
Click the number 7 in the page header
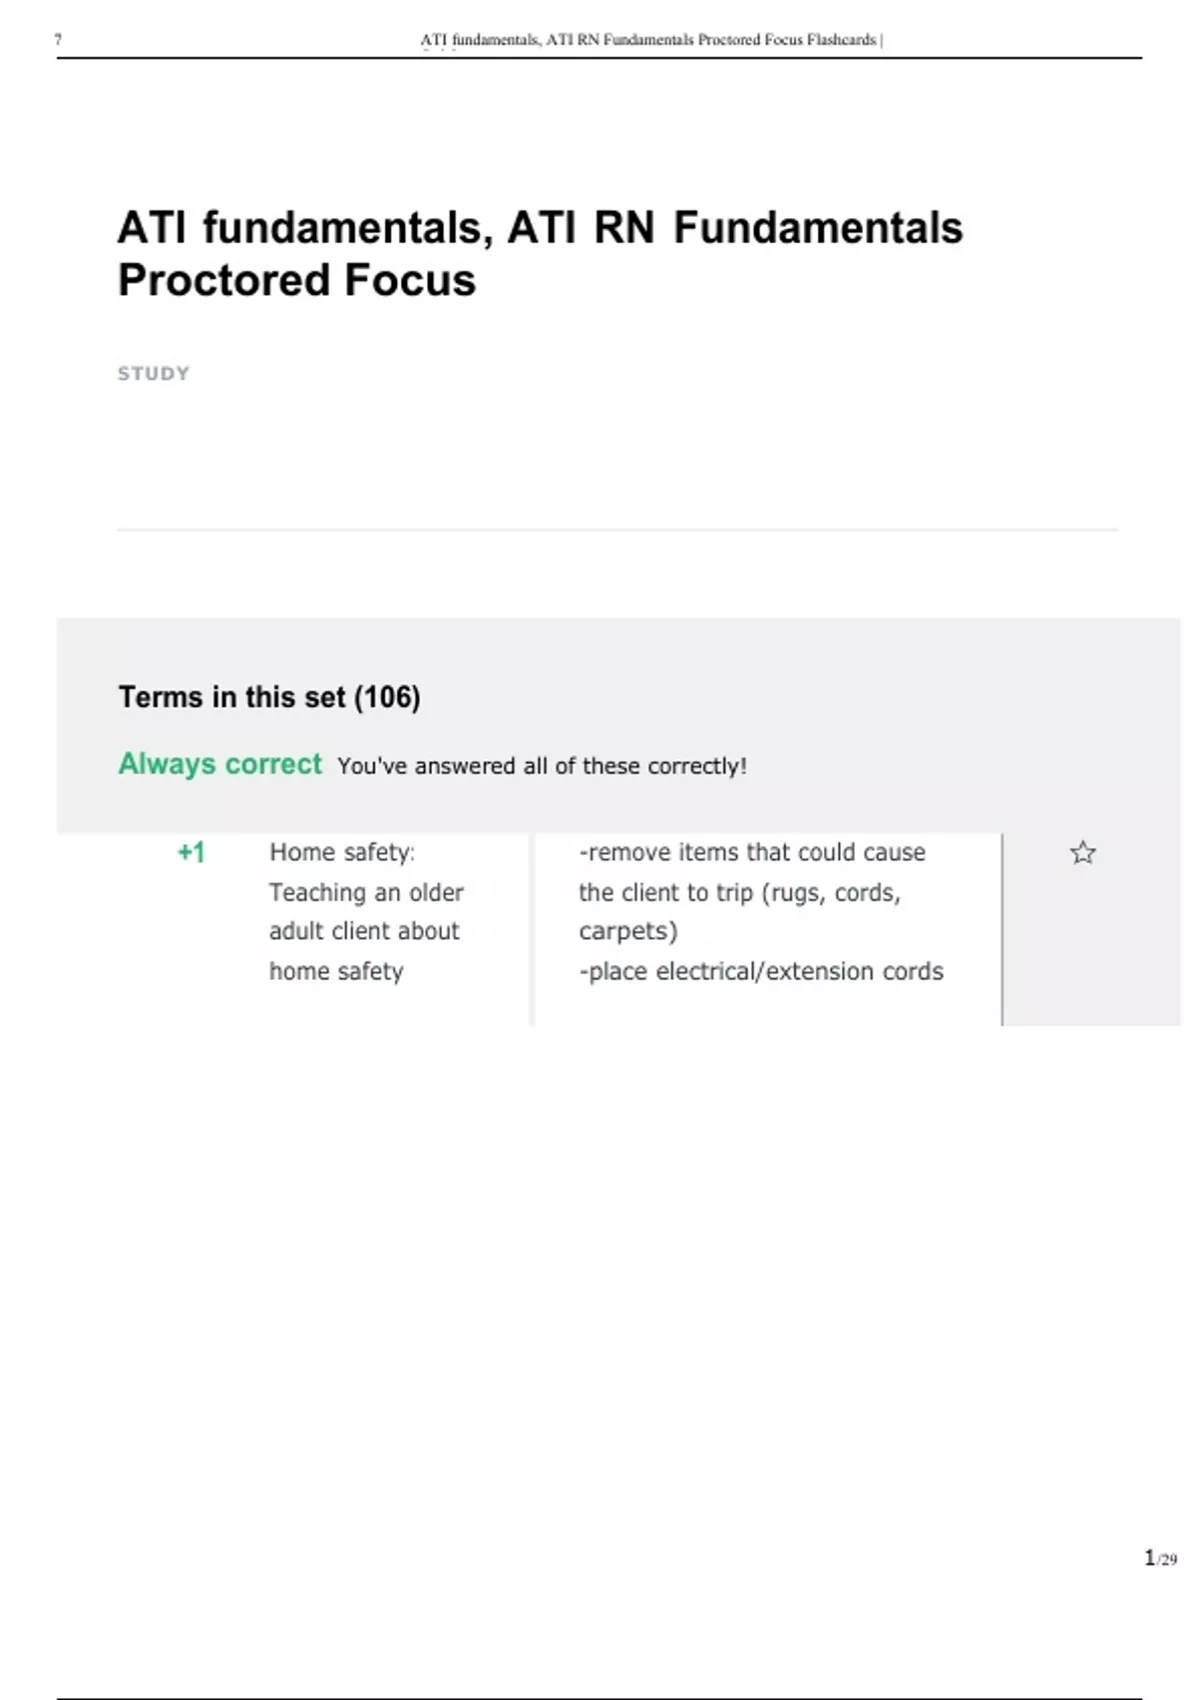coord(58,40)
